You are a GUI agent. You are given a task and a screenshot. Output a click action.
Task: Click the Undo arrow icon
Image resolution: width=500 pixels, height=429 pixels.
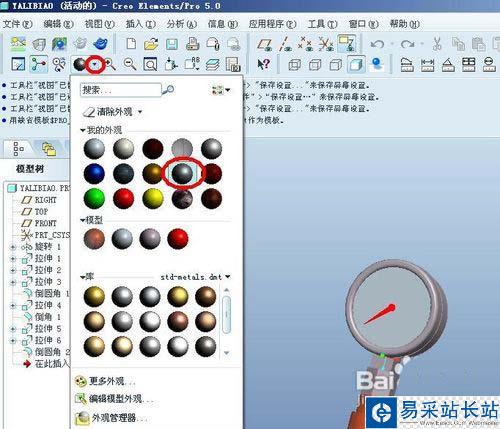377,44
